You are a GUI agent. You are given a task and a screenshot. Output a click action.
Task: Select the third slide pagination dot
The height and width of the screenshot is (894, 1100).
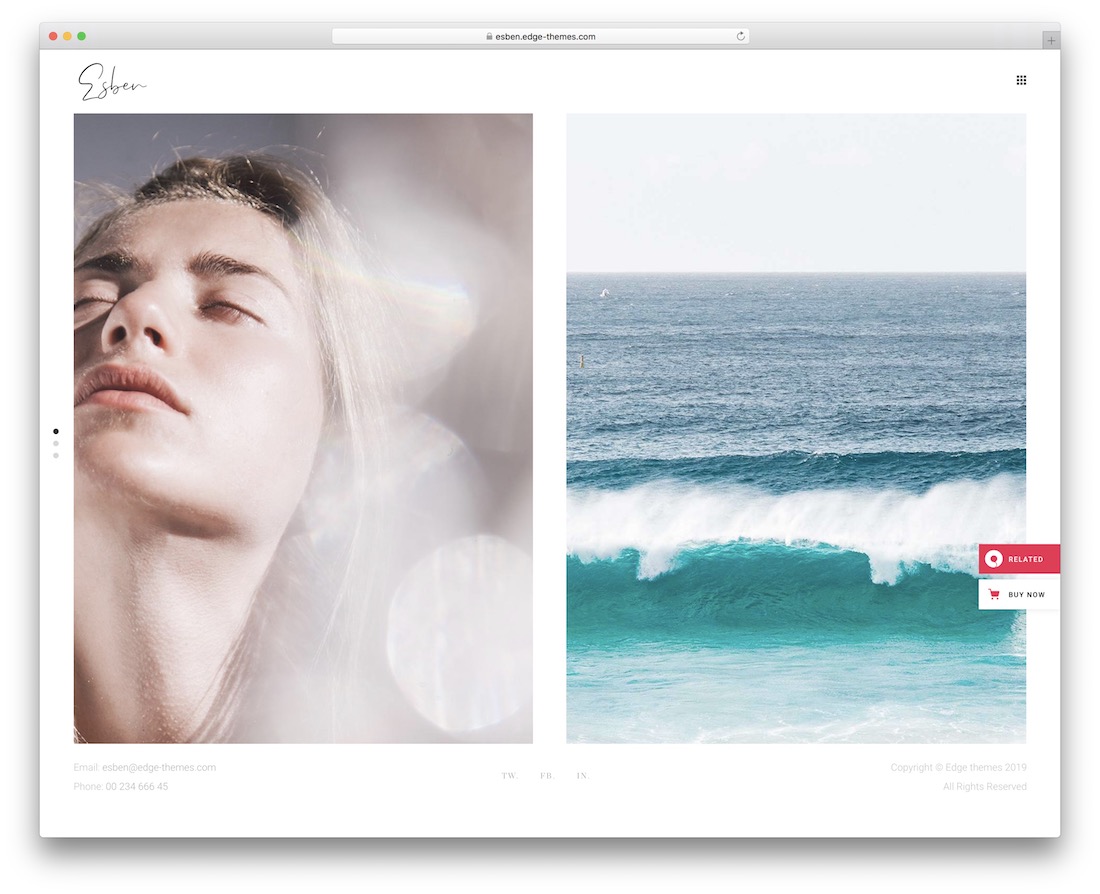(56, 455)
